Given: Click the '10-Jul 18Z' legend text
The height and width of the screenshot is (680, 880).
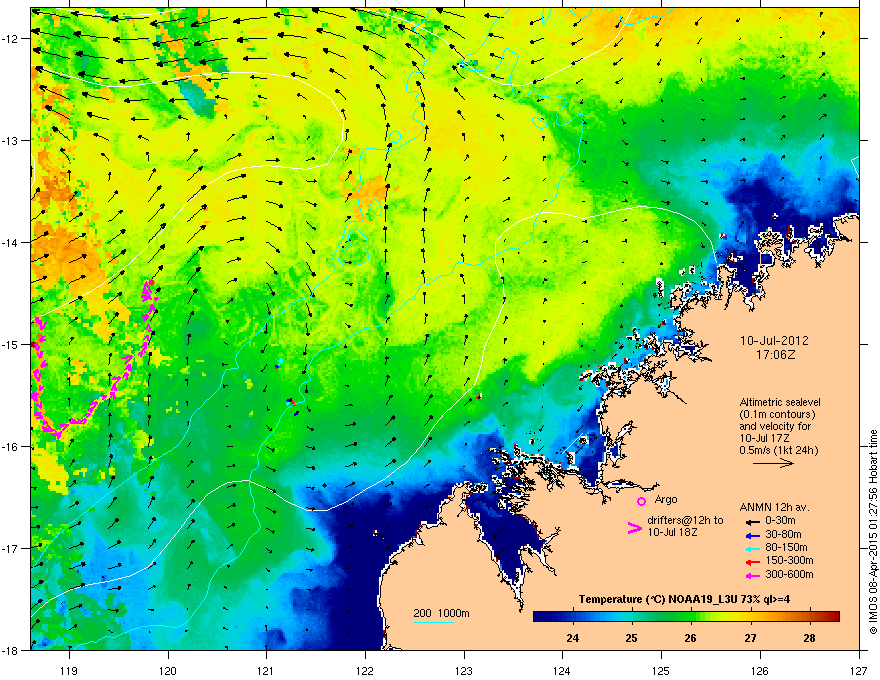Looking at the screenshot, I should point(672,532).
